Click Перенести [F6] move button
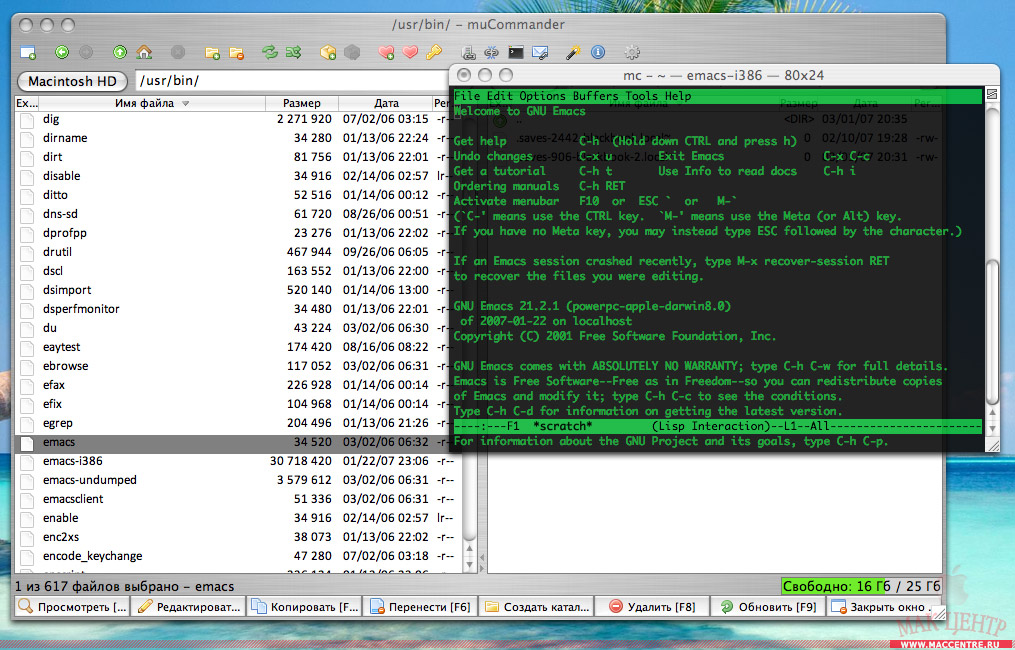1015x650 pixels. pyautogui.click(x=420, y=607)
